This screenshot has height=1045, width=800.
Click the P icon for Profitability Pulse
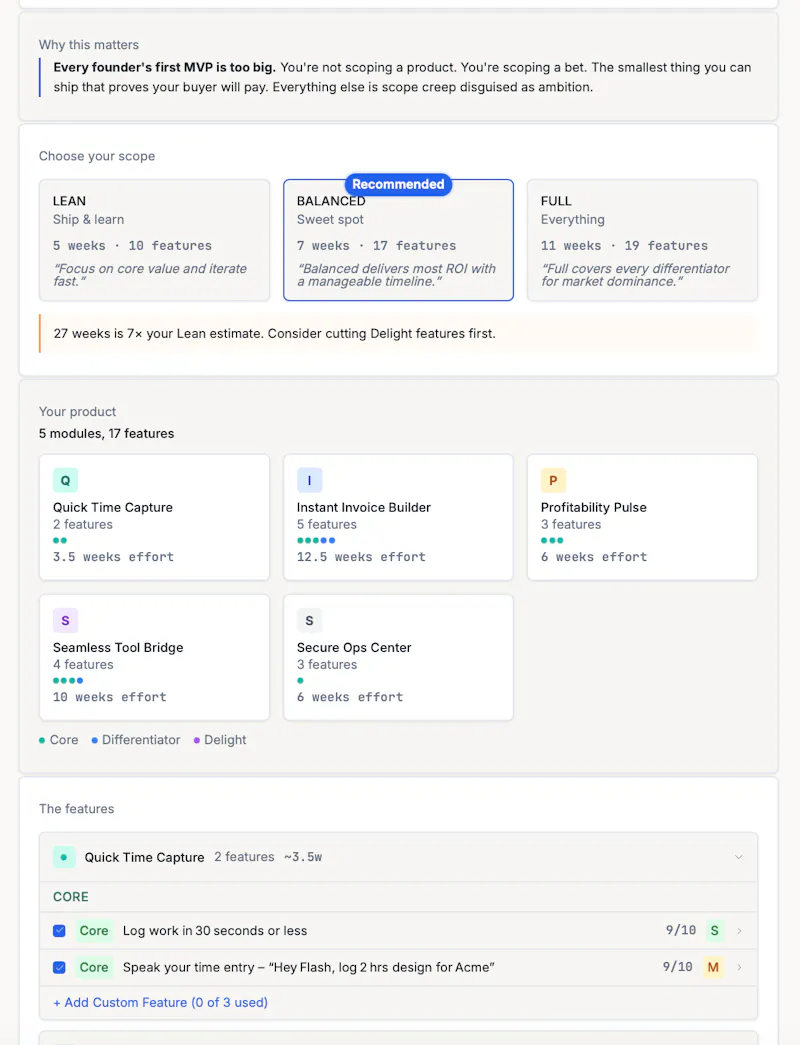(553, 481)
